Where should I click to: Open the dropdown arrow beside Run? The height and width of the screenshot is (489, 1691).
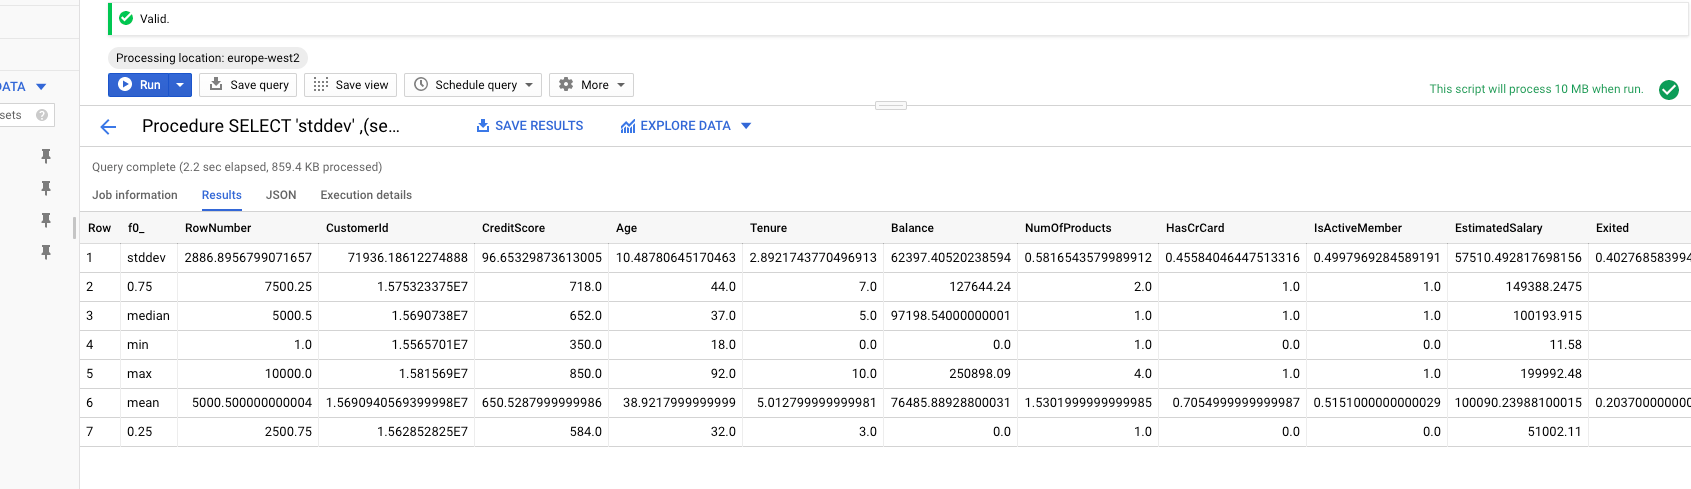180,85
